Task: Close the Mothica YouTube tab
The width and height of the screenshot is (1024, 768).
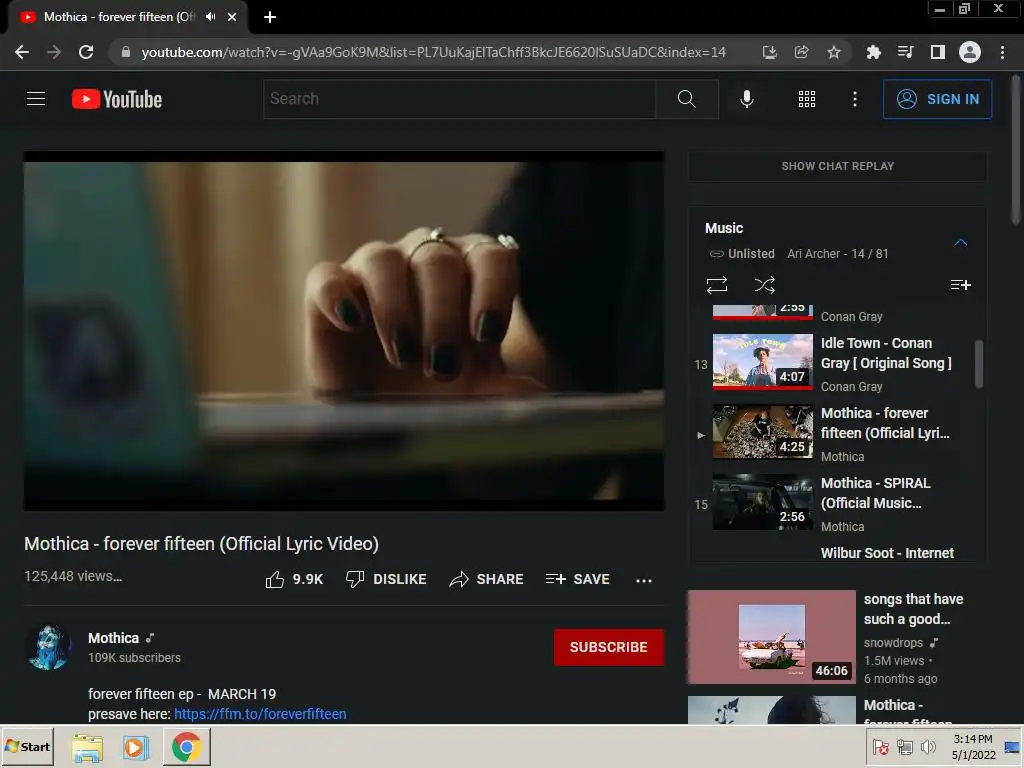Action: (x=232, y=17)
